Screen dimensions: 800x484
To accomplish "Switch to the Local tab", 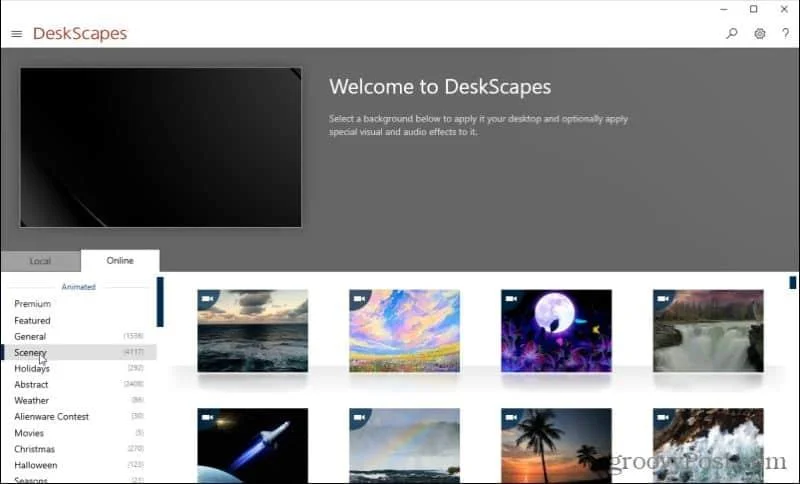I will 40,261.
